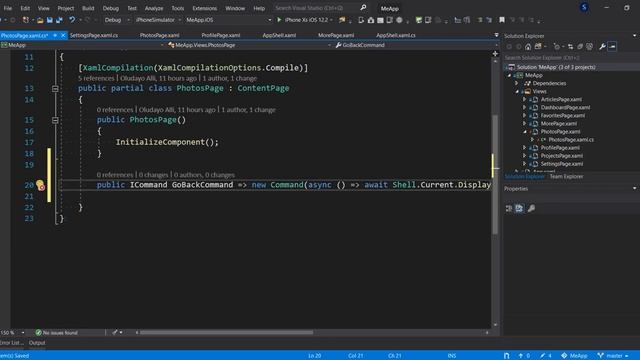The image size is (640, 360).
Task: Click the Open File folder icon
Action: click(40, 20)
